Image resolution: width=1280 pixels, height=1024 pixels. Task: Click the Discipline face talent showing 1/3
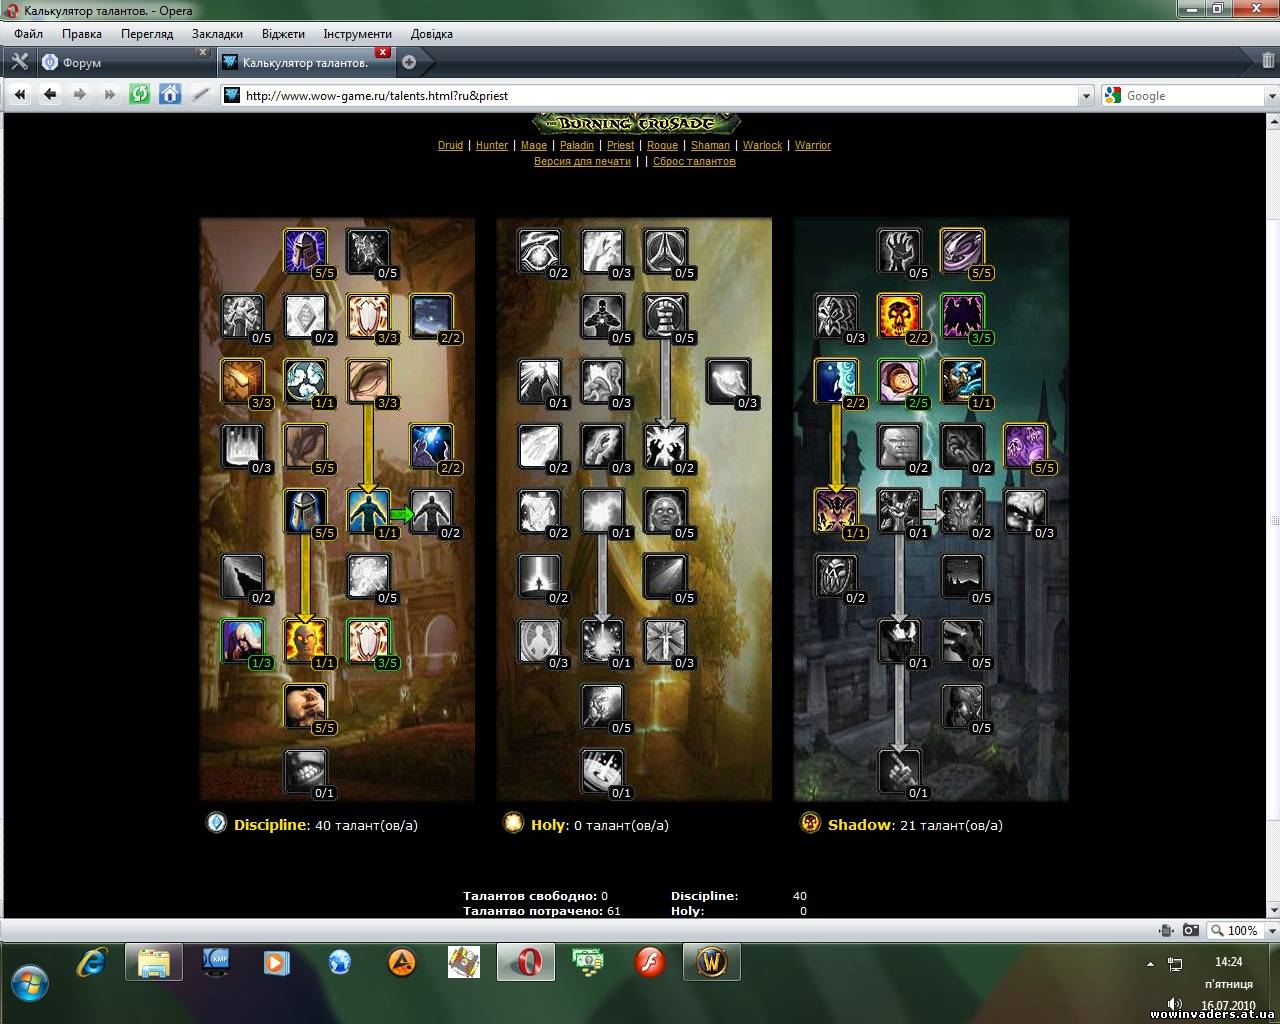(x=242, y=641)
